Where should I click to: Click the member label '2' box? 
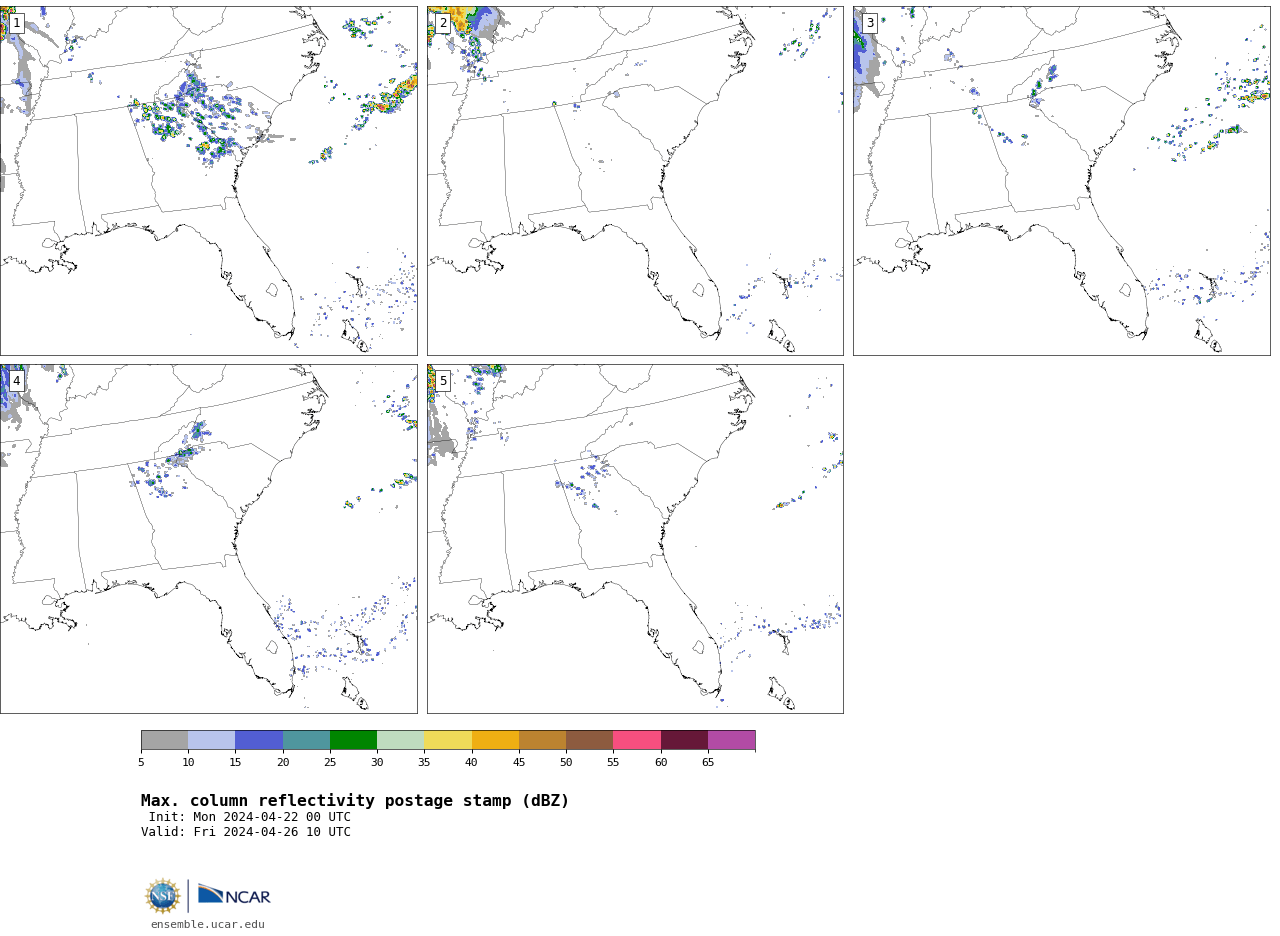(x=443, y=23)
